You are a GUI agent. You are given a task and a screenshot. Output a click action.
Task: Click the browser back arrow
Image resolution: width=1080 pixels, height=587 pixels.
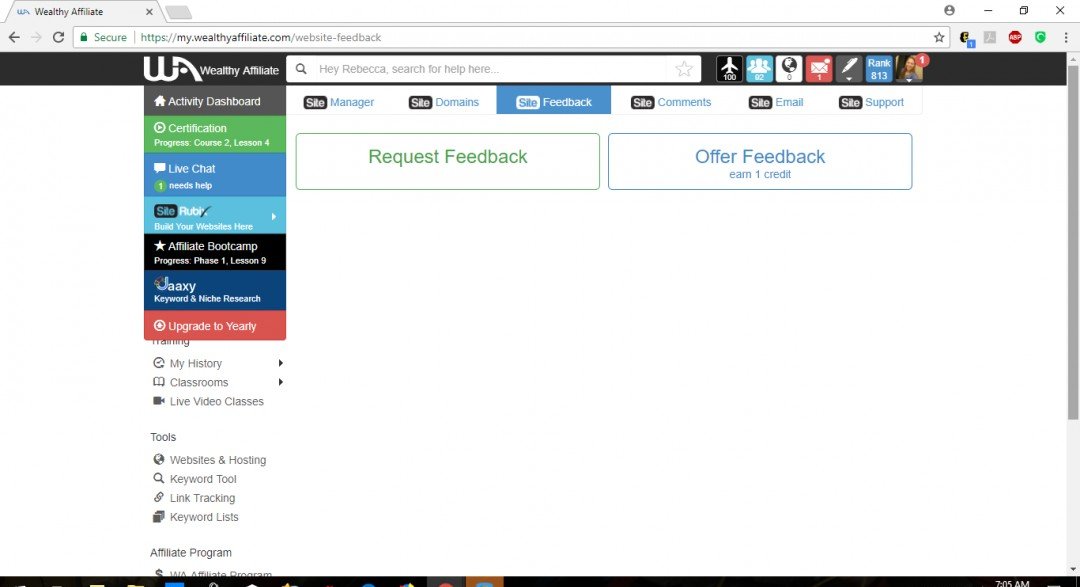click(x=14, y=37)
